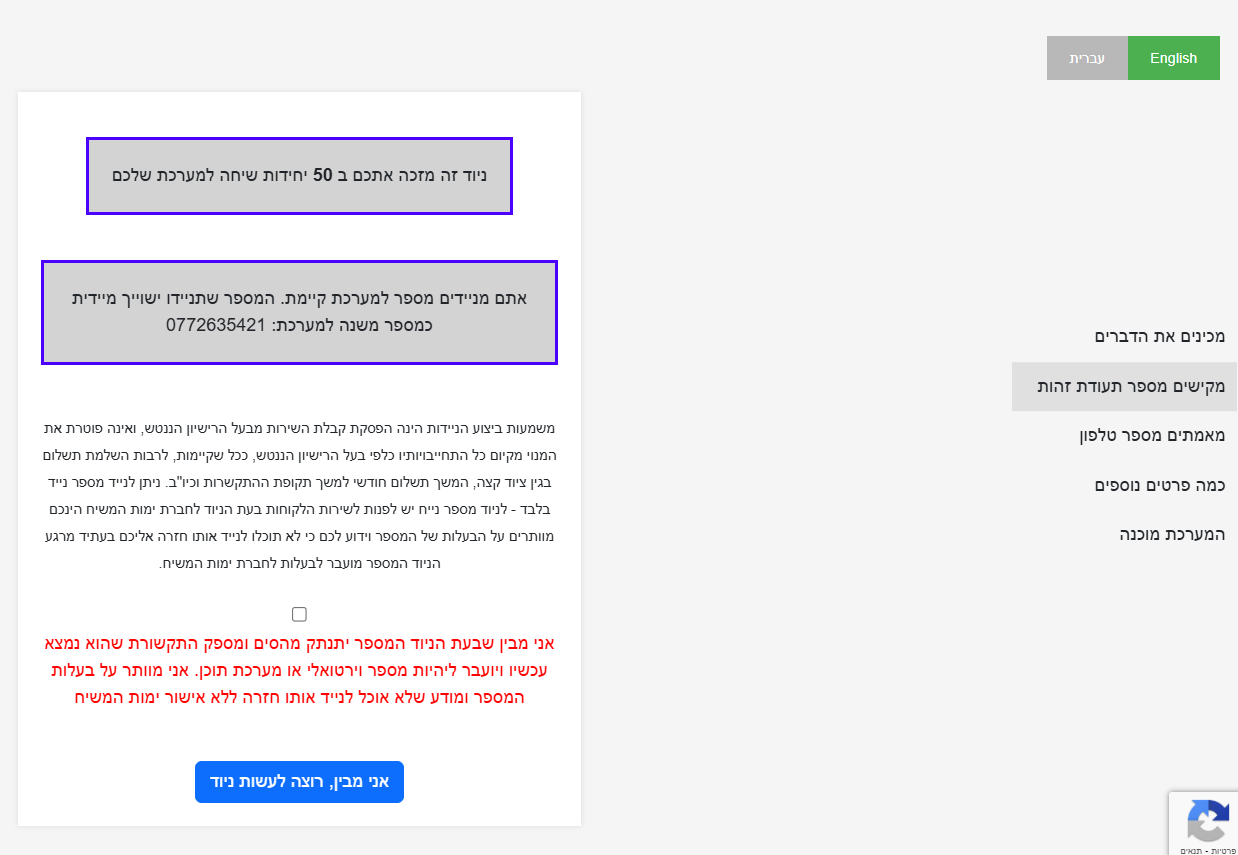The width and height of the screenshot is (1238, 855).
Task: Select the עברית language button
Action: pos(1087,58)
